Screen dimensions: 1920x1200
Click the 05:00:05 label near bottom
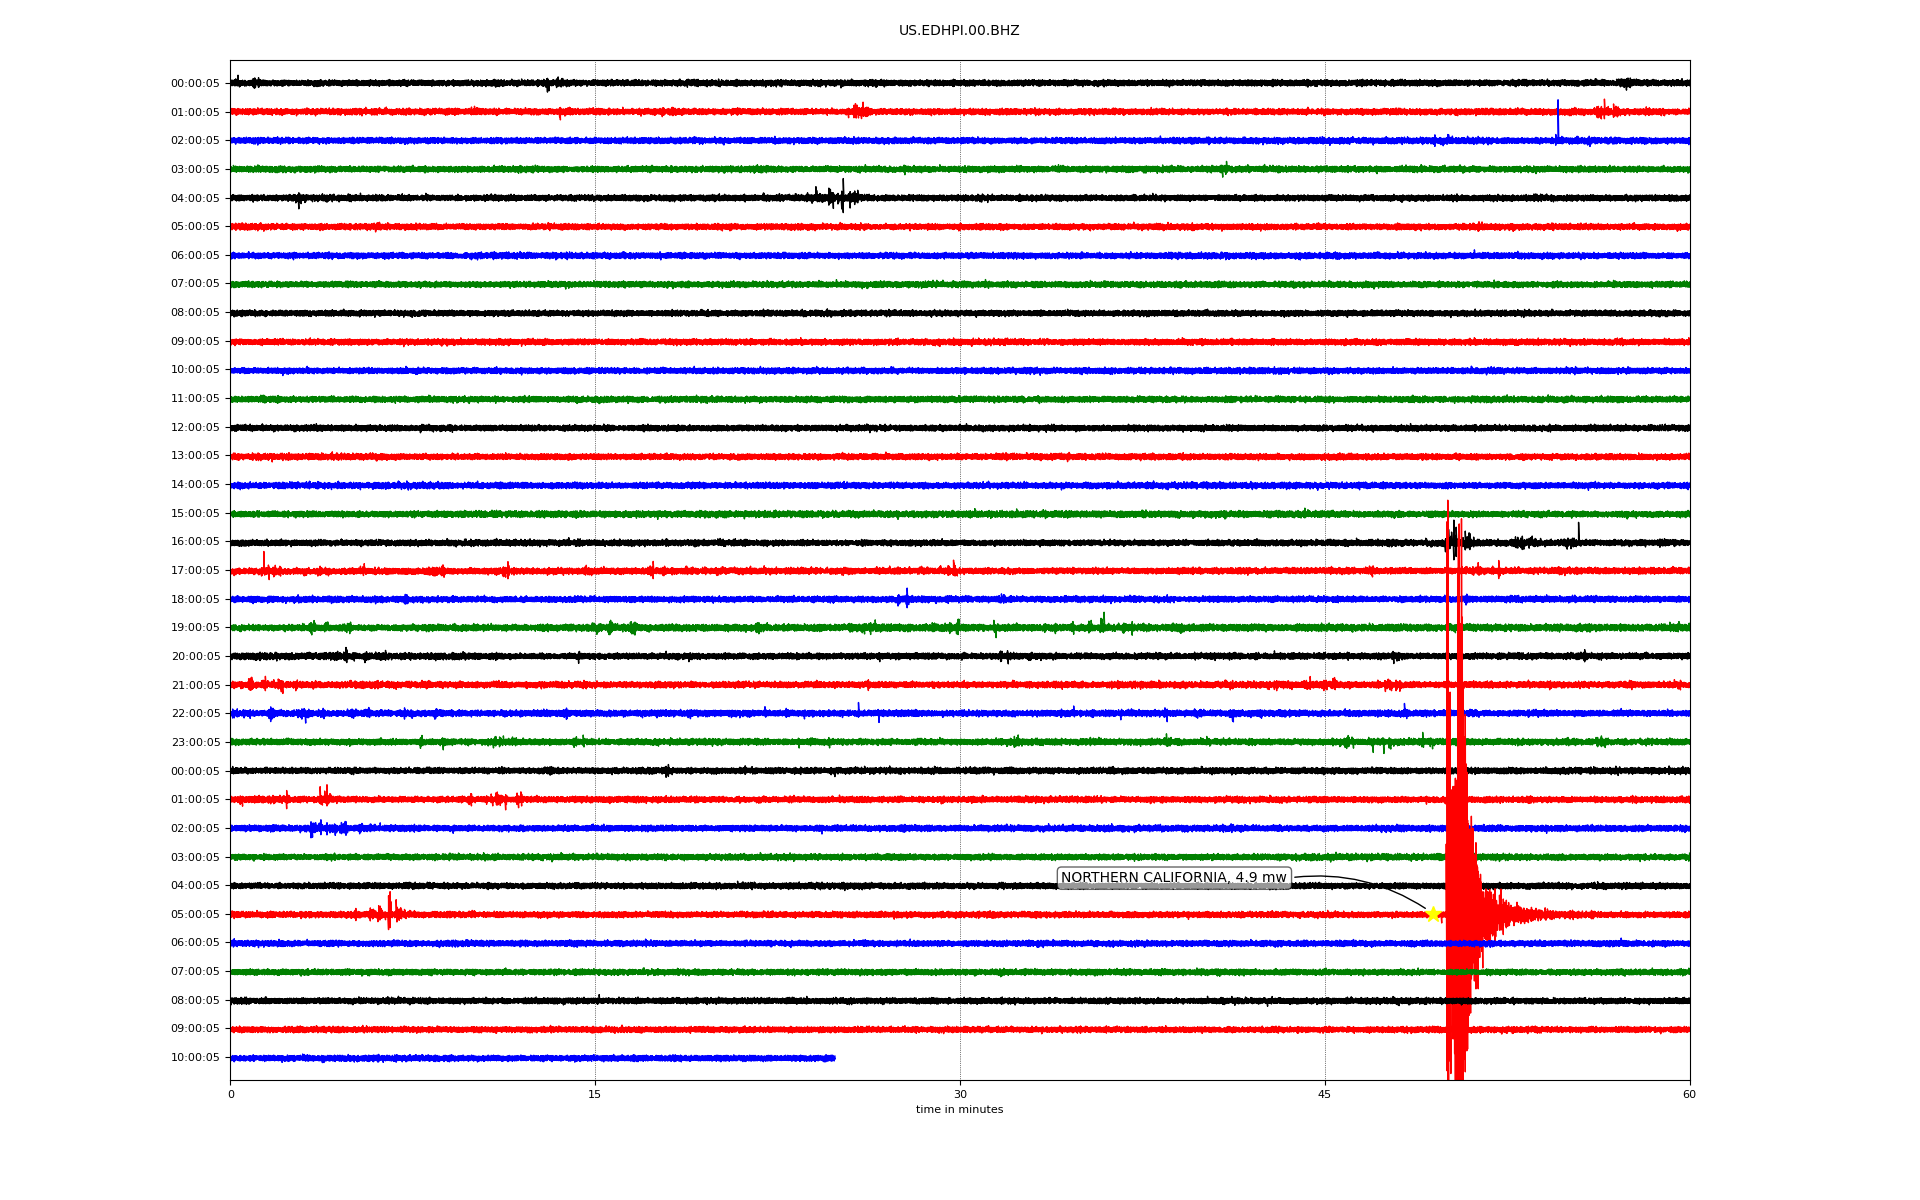pos(195,914)
